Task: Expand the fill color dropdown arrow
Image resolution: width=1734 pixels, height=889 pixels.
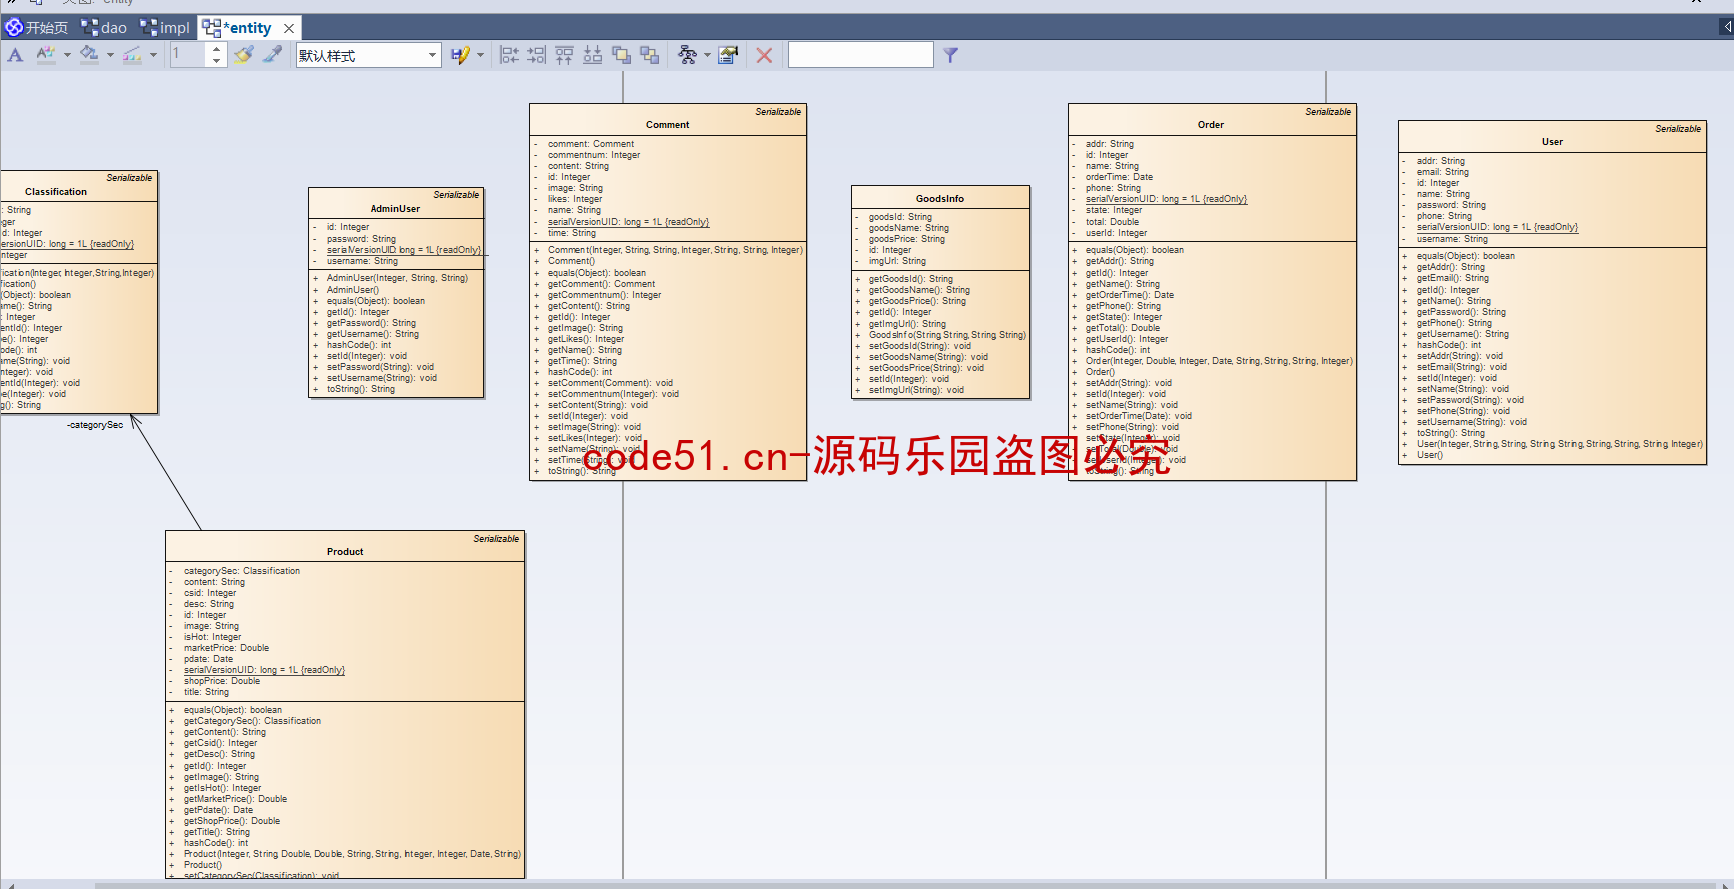Action: (x=110, y=55)
